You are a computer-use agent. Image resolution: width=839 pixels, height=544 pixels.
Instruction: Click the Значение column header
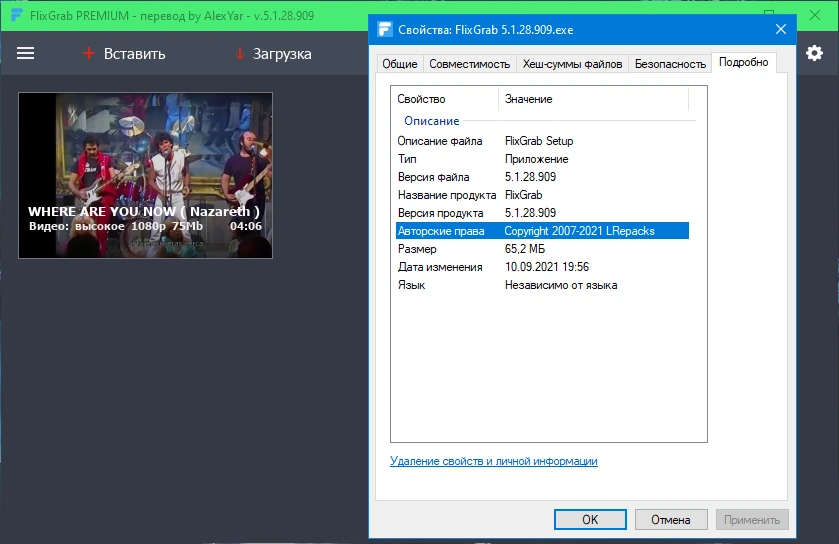pyautogui.click(x=593, y=99)
